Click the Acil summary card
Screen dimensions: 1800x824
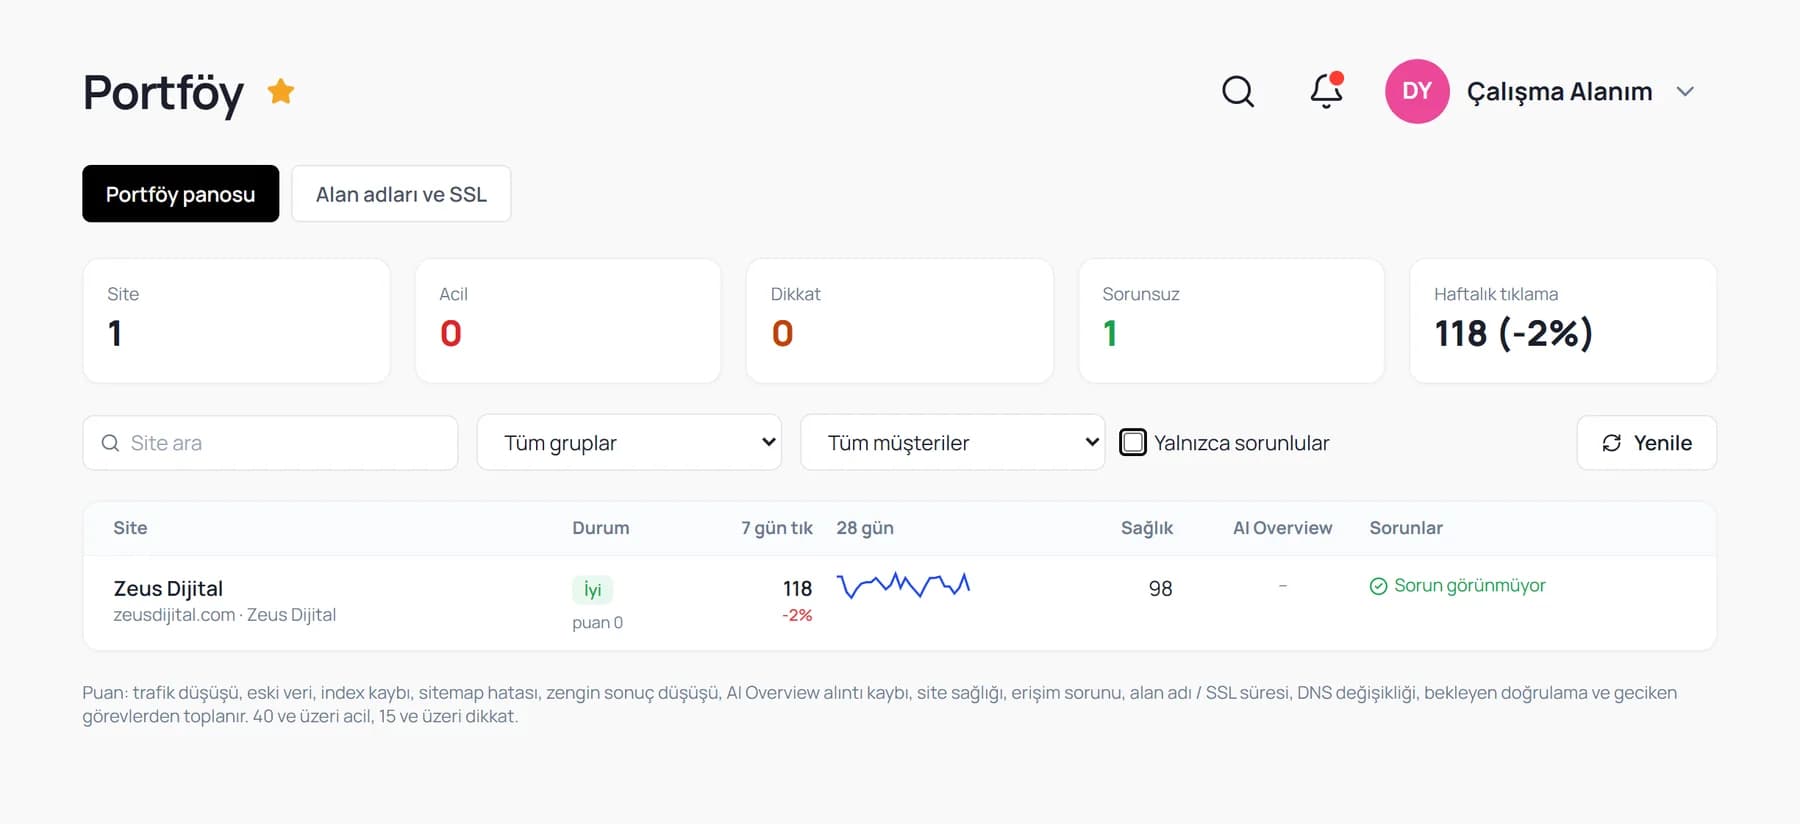point(568,321)
